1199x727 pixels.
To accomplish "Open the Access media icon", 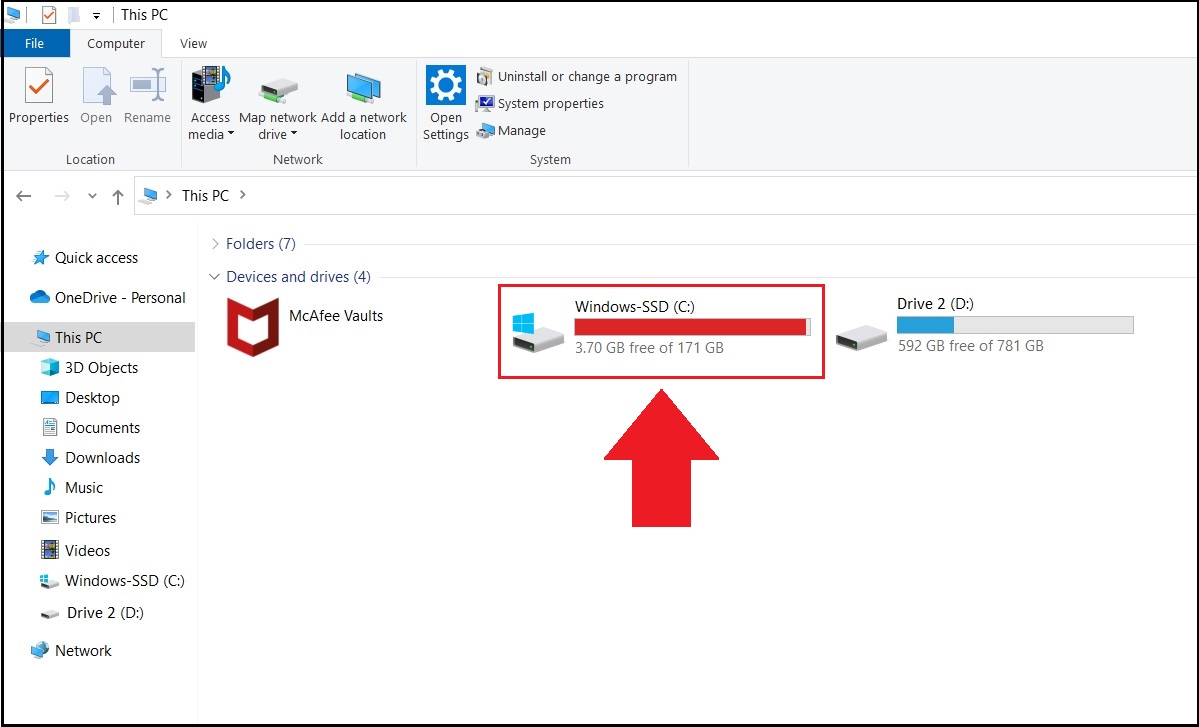I will tap(210, 85).
